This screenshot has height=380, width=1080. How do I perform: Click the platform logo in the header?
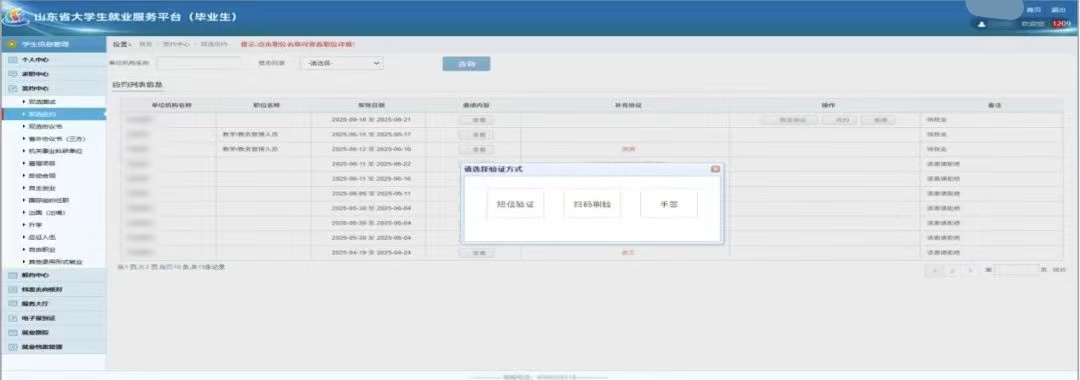[x=15, y=17]
